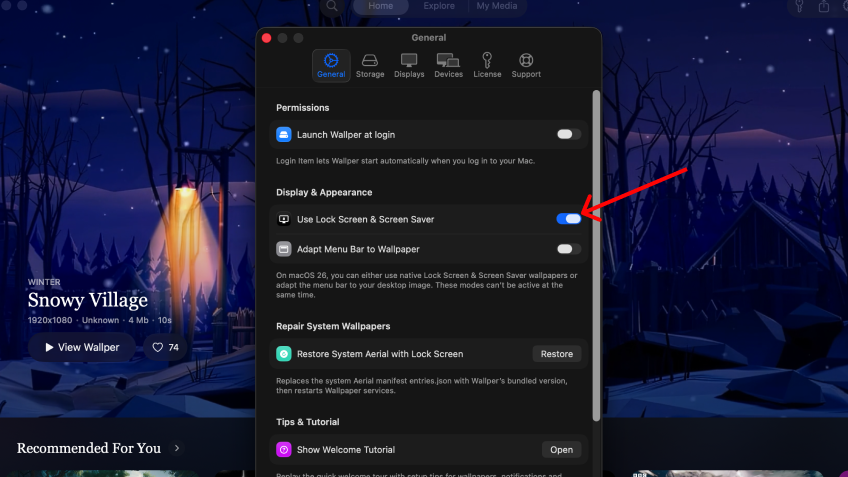Select Home in the main window navigation

pos(381,6)
